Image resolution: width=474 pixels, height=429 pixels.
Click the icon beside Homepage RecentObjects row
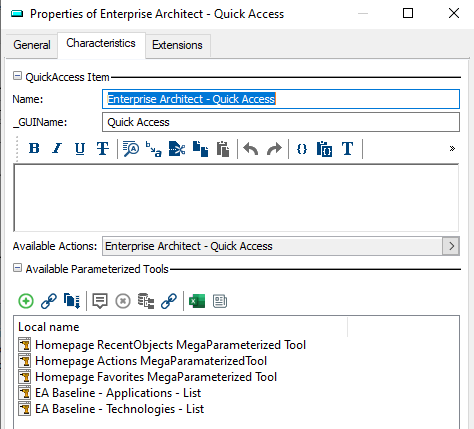pos(24,345)
